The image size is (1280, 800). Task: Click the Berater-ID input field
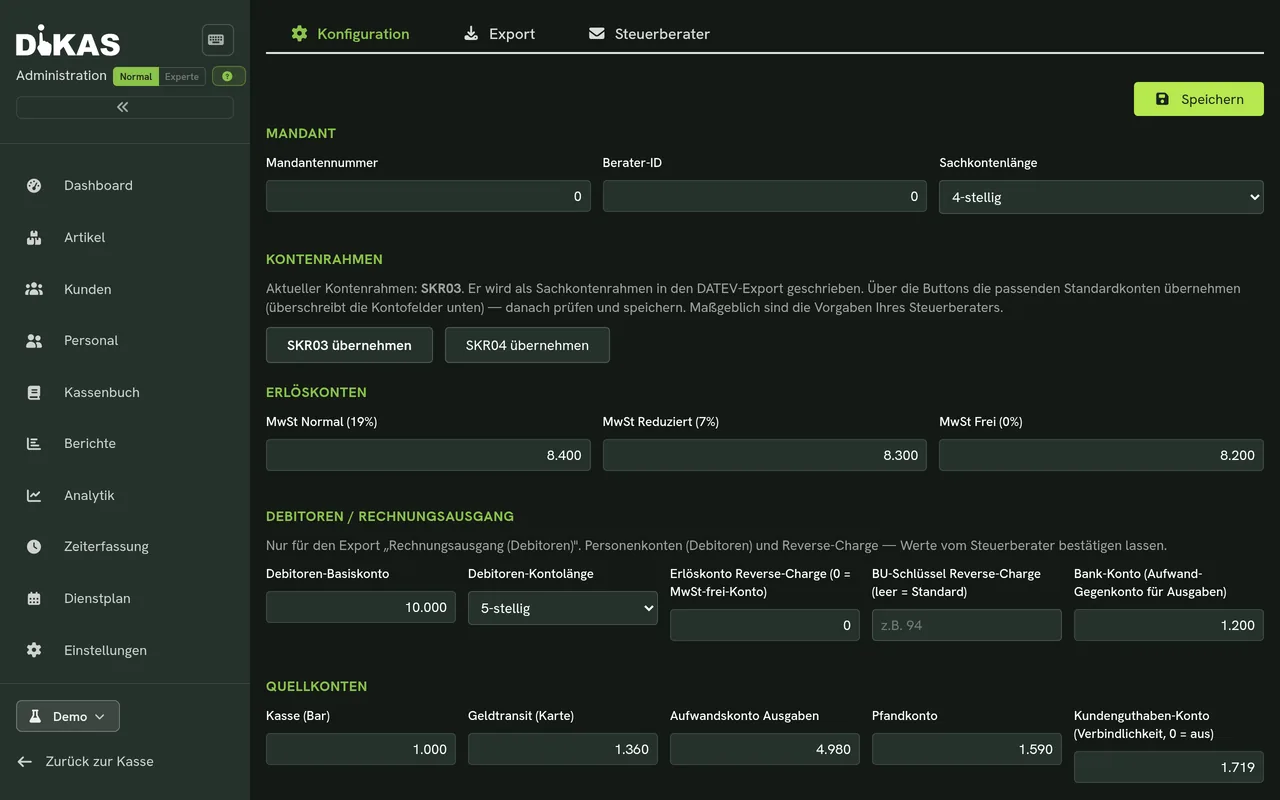pyautogui.click(x=765, y=196)
